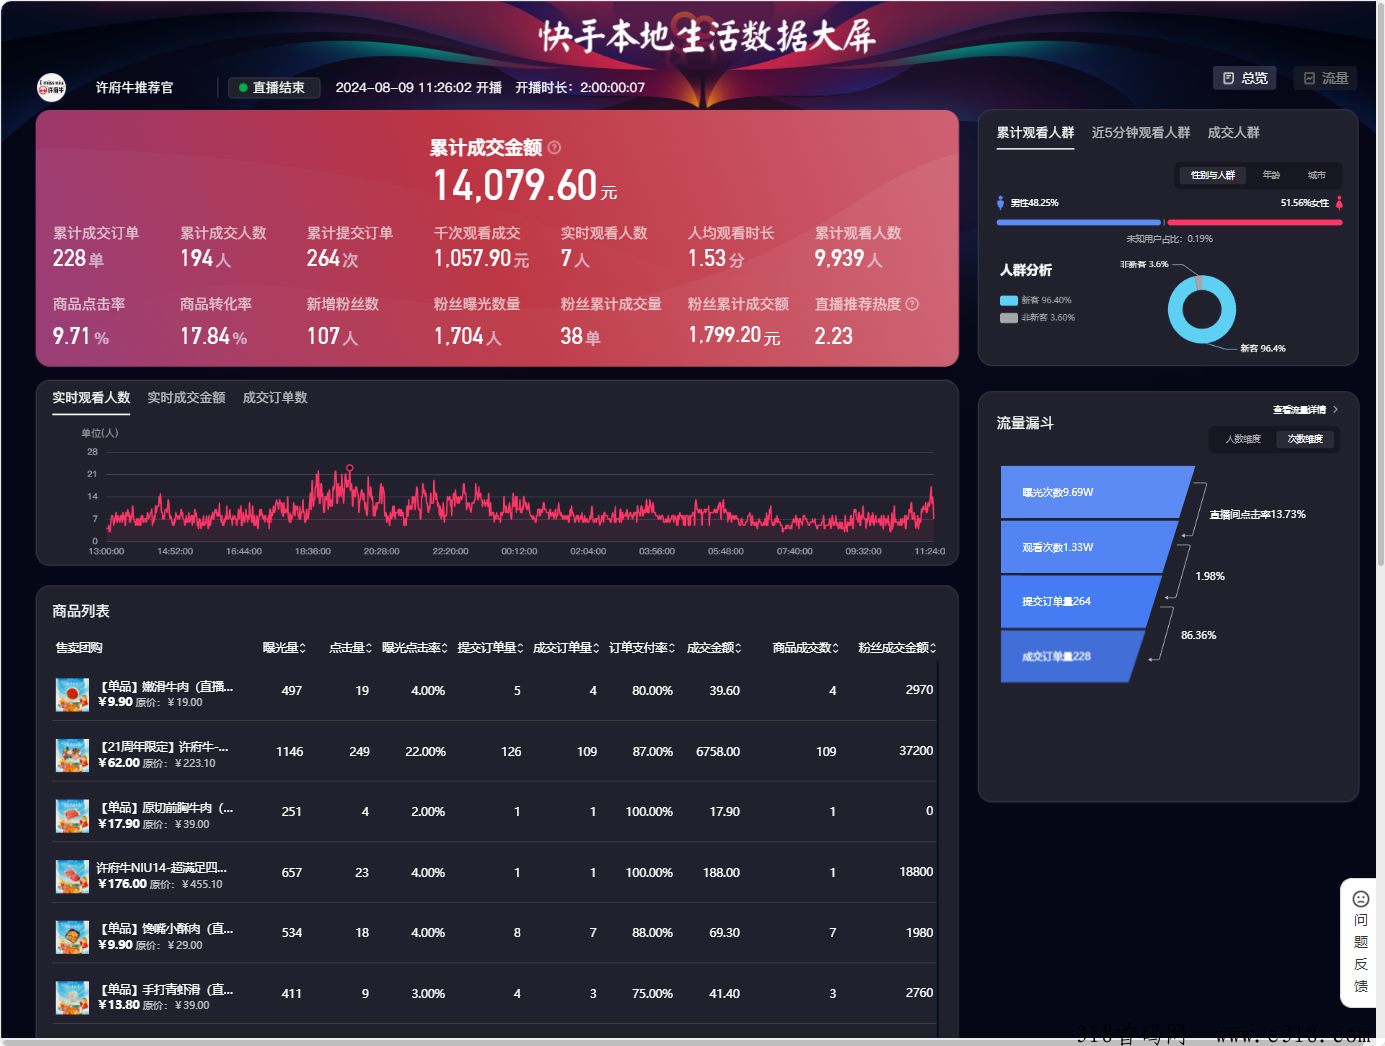The image size is (1385, 1046).
Task: Select the 性别与人群 segment option
Action: click(x=1213, y=175)
